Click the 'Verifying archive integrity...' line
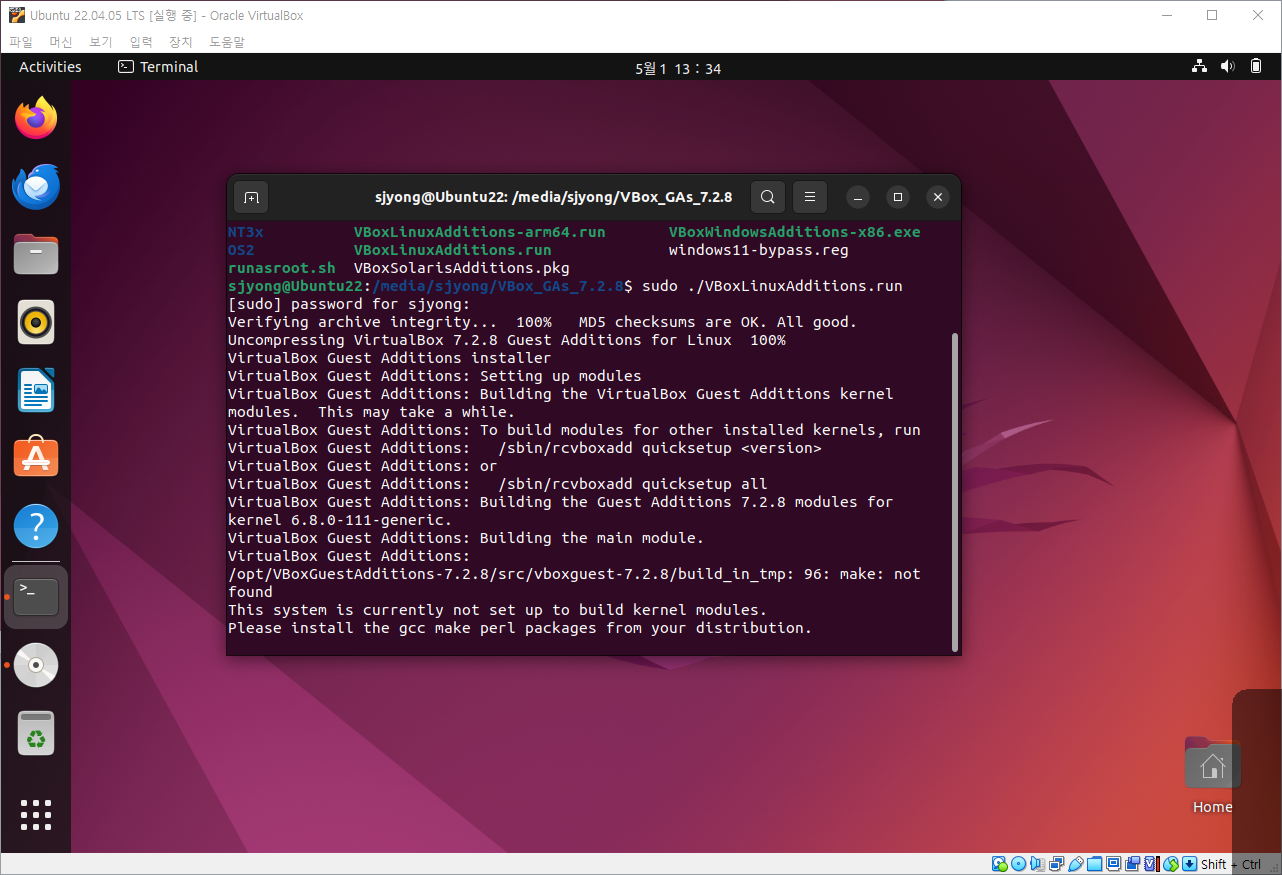 (x=543, y=322)
